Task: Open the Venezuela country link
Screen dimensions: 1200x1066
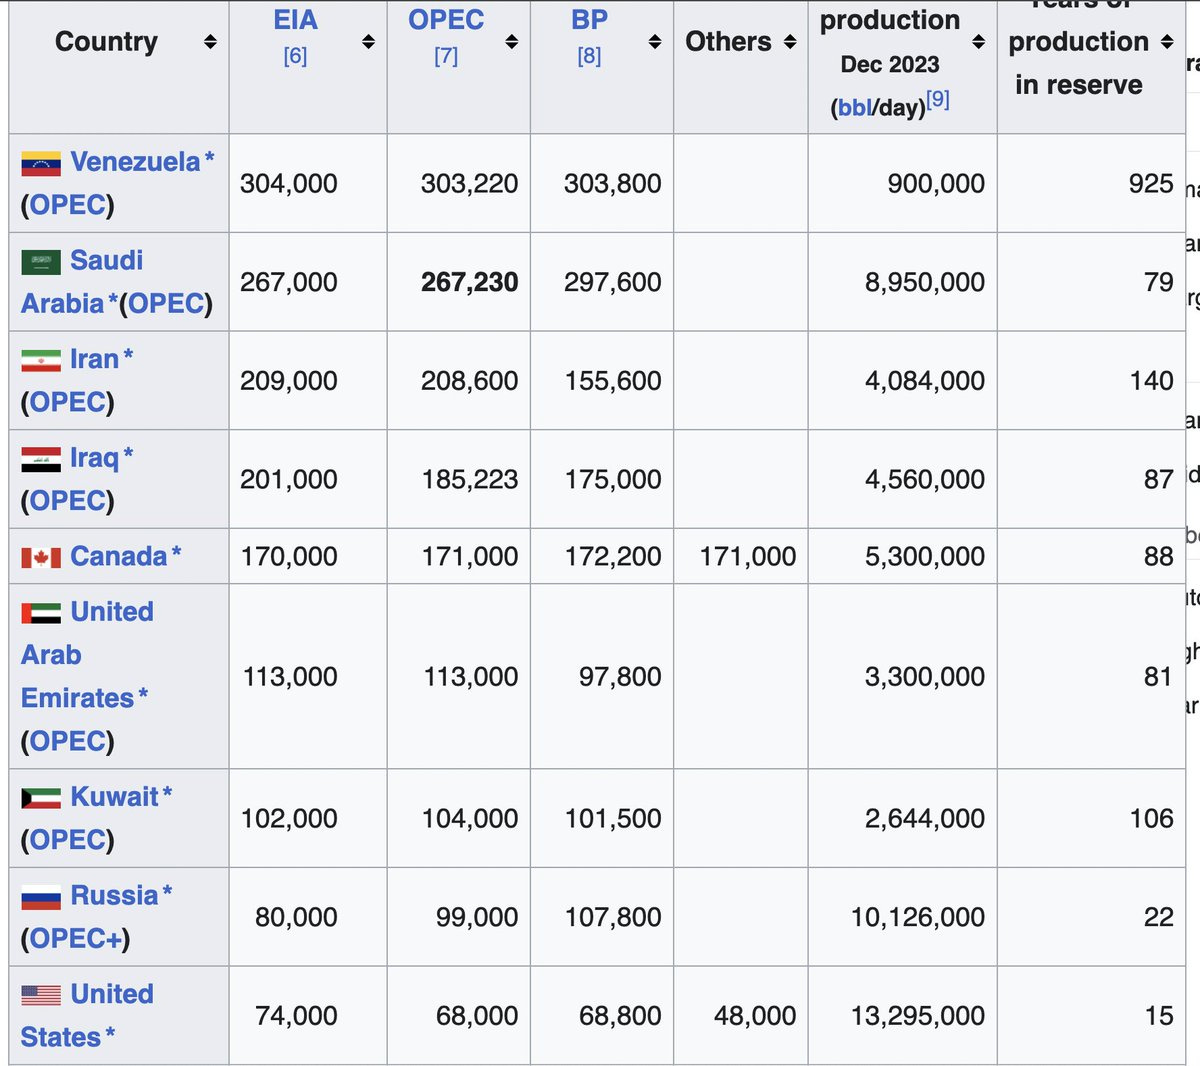Action: [135, 162]
